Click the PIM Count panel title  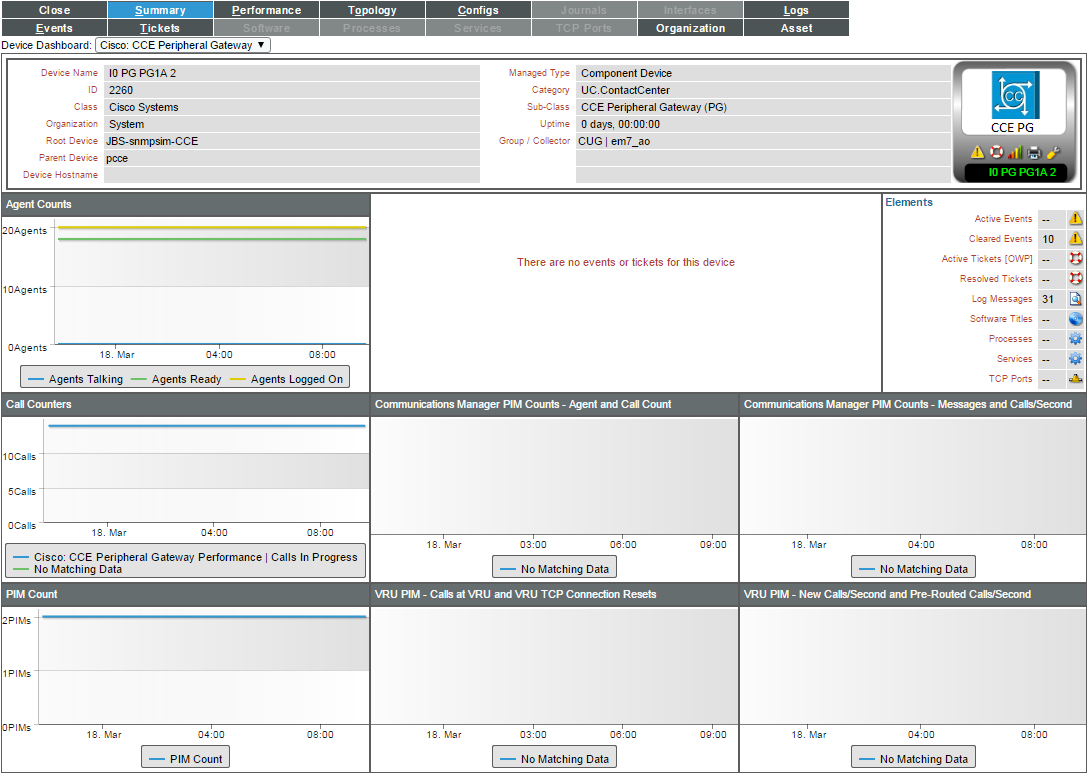32,594
